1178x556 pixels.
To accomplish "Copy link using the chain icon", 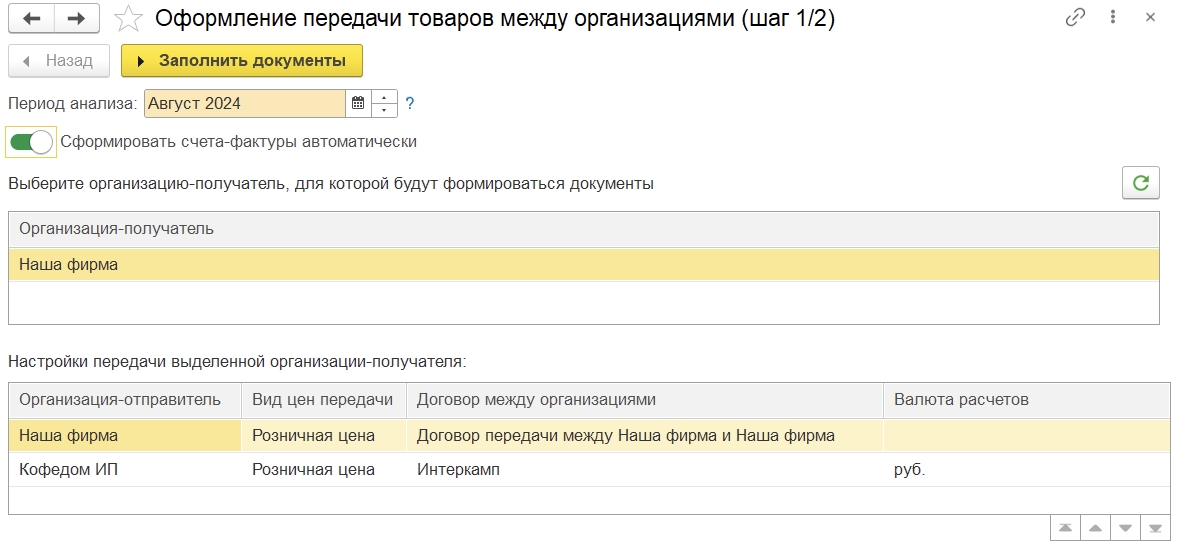I will tap(1077, 17).
